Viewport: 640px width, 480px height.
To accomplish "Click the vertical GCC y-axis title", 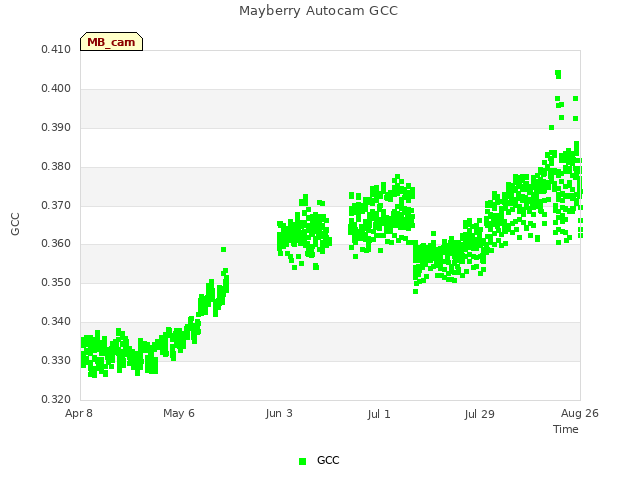I will 15,224.
